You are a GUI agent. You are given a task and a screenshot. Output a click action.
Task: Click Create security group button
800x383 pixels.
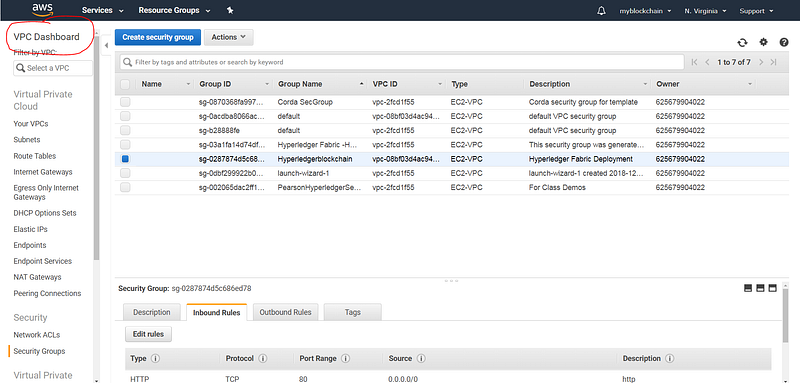click(158, 37)
